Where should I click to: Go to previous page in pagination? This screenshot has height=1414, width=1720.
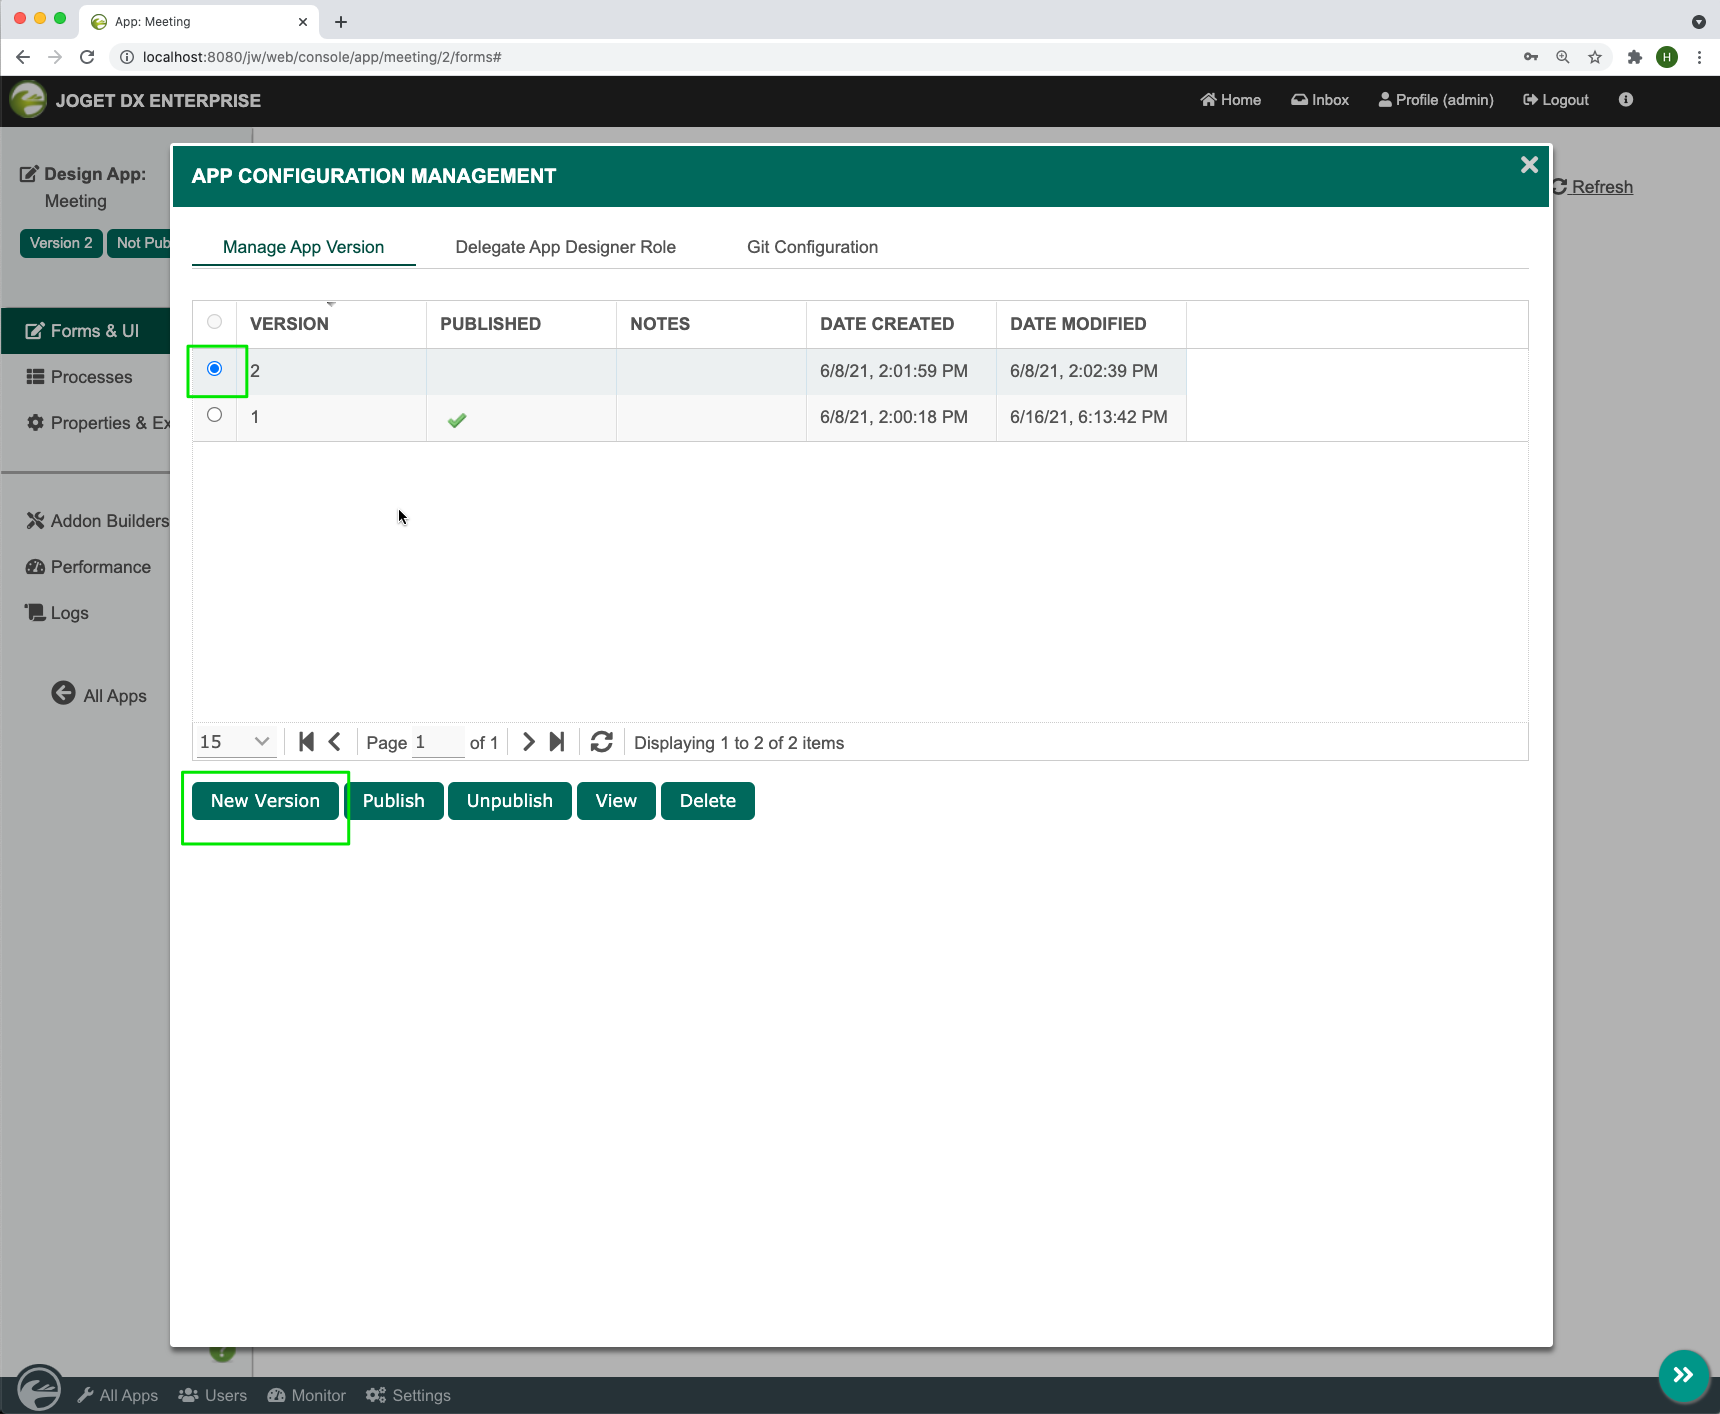[335, 742]
